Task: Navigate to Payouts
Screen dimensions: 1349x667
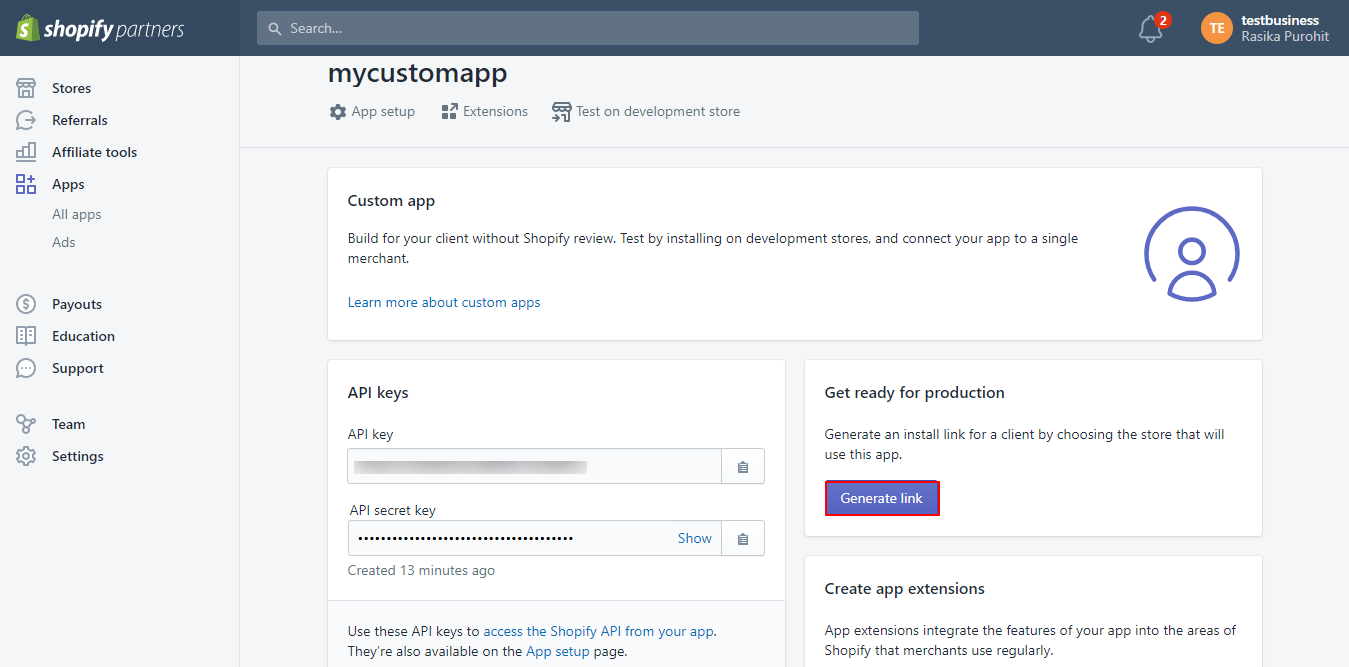Action: coord(77,304)
